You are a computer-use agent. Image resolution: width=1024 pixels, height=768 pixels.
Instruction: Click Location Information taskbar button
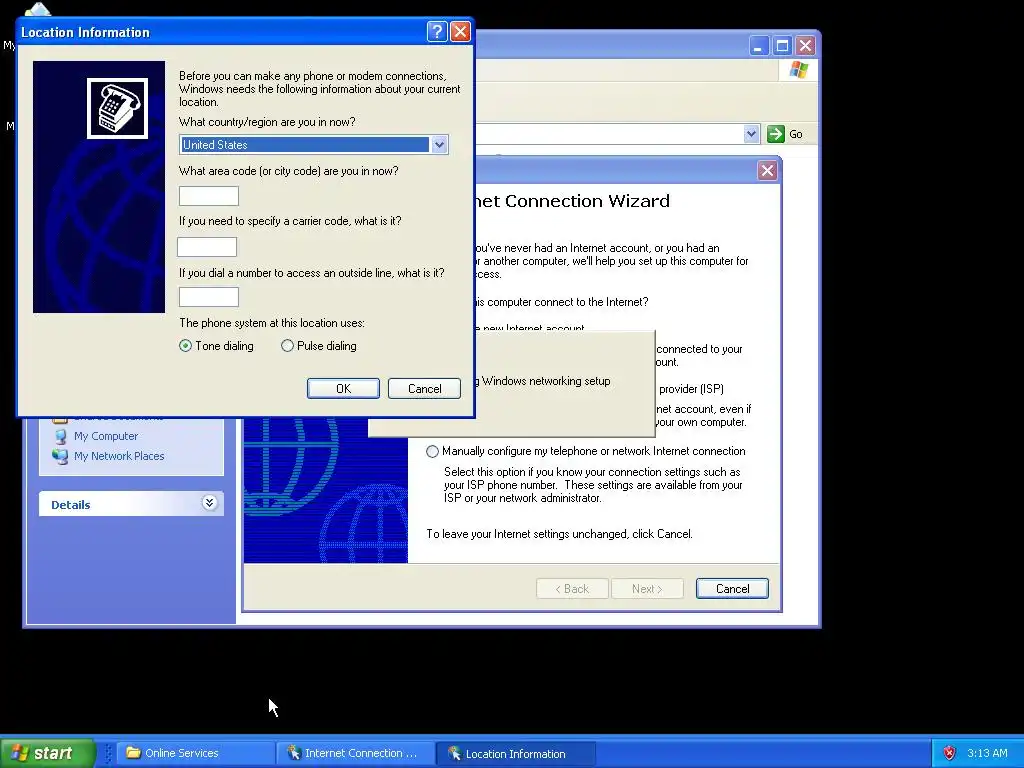click(x=515, y=754)
